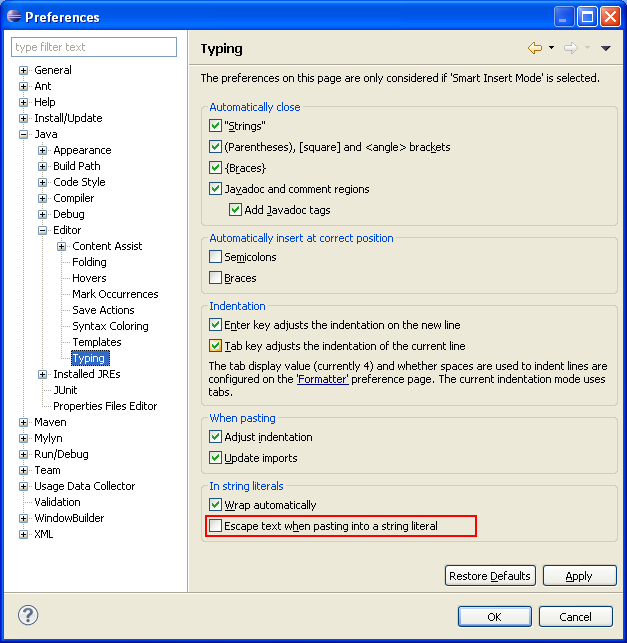Open the forward history dropdown arrow
Screen dimensions: 627x643
(x=587, y=48)
